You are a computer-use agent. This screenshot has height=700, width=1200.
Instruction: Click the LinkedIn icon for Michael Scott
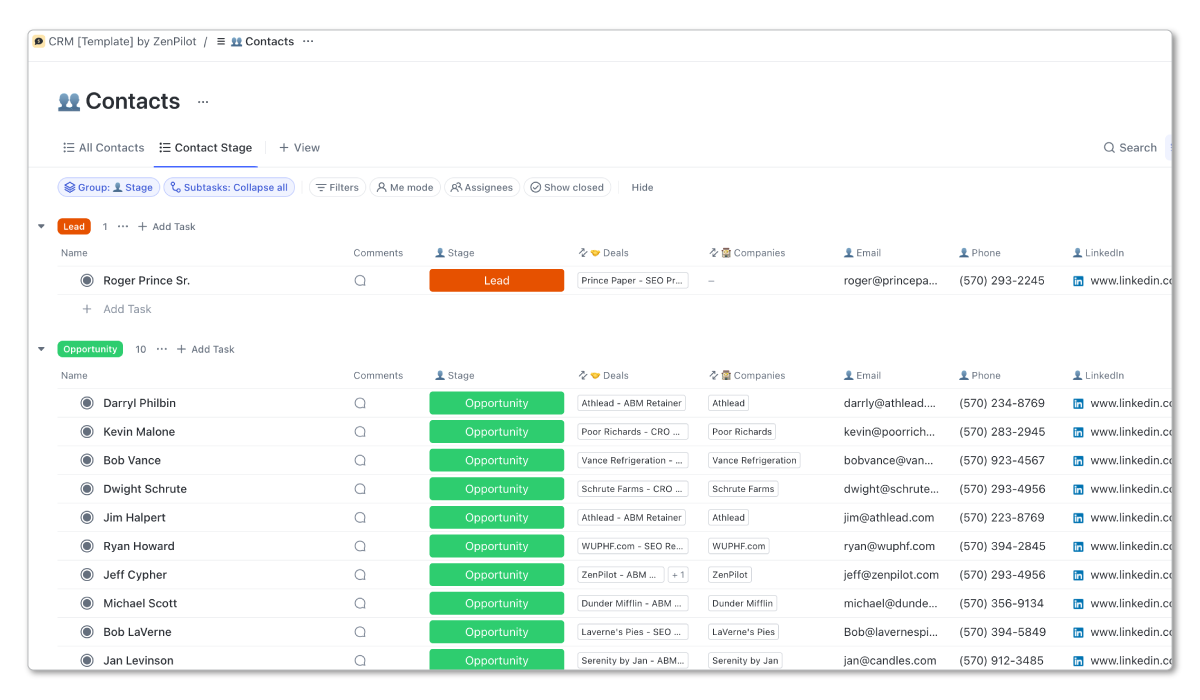[1077, 603]
